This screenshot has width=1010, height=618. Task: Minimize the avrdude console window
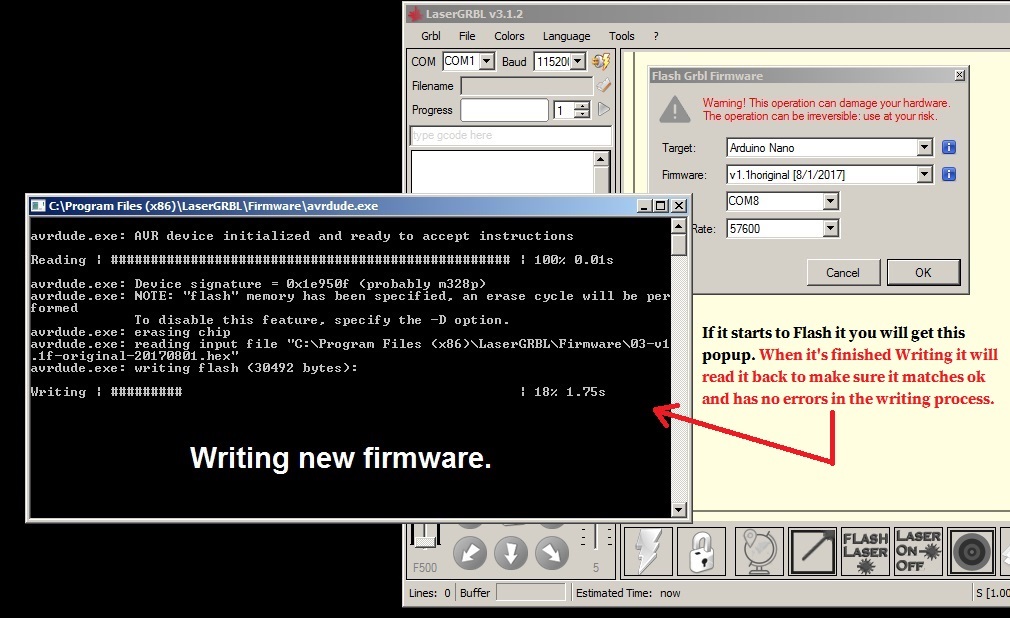(x=644, y=206)
